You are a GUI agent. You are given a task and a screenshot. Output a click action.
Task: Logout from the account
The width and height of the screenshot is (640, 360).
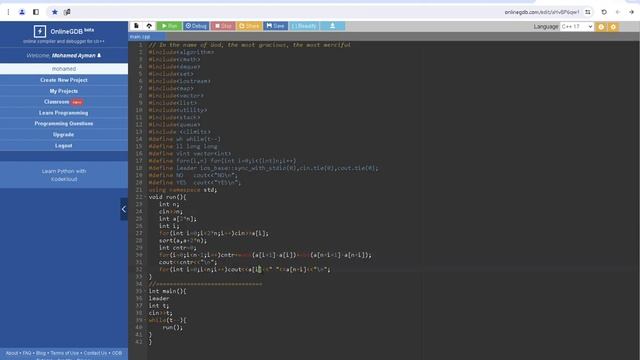point(64,146)
